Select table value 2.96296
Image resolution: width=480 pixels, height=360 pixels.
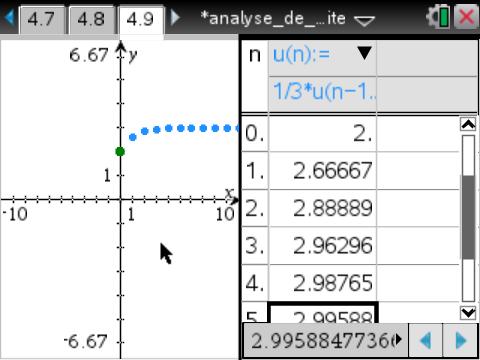coord(322,246)
